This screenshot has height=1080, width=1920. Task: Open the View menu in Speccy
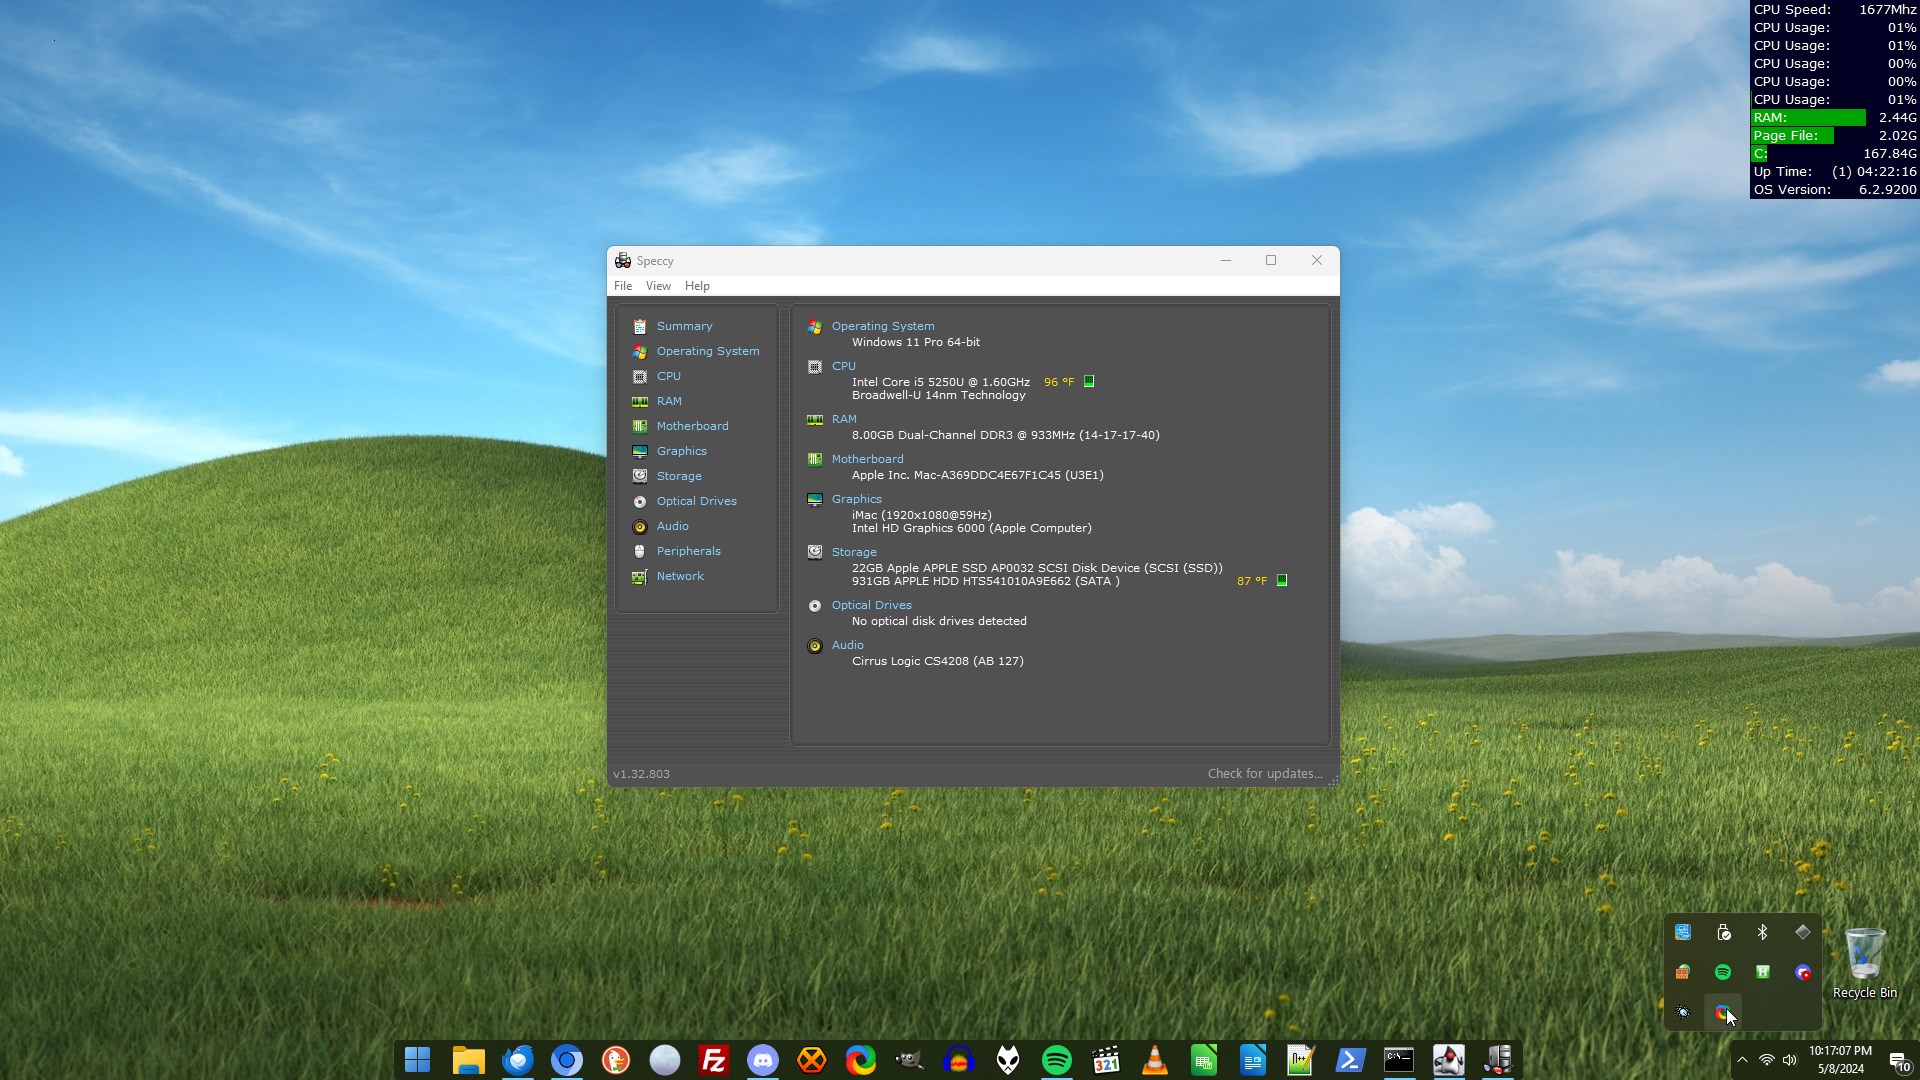[x=658, y=286]
